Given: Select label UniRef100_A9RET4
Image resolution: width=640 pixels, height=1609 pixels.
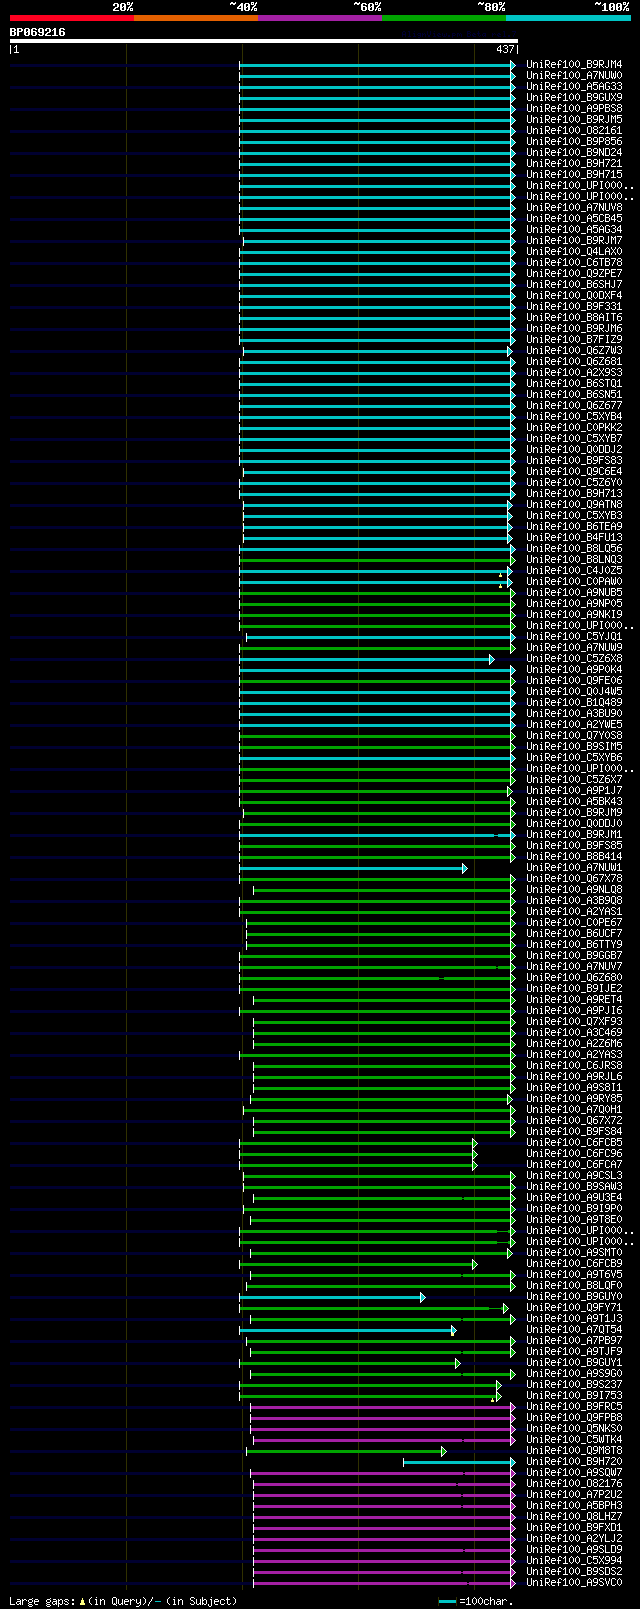Looking at the screenshot, I should click(574, 1000).
